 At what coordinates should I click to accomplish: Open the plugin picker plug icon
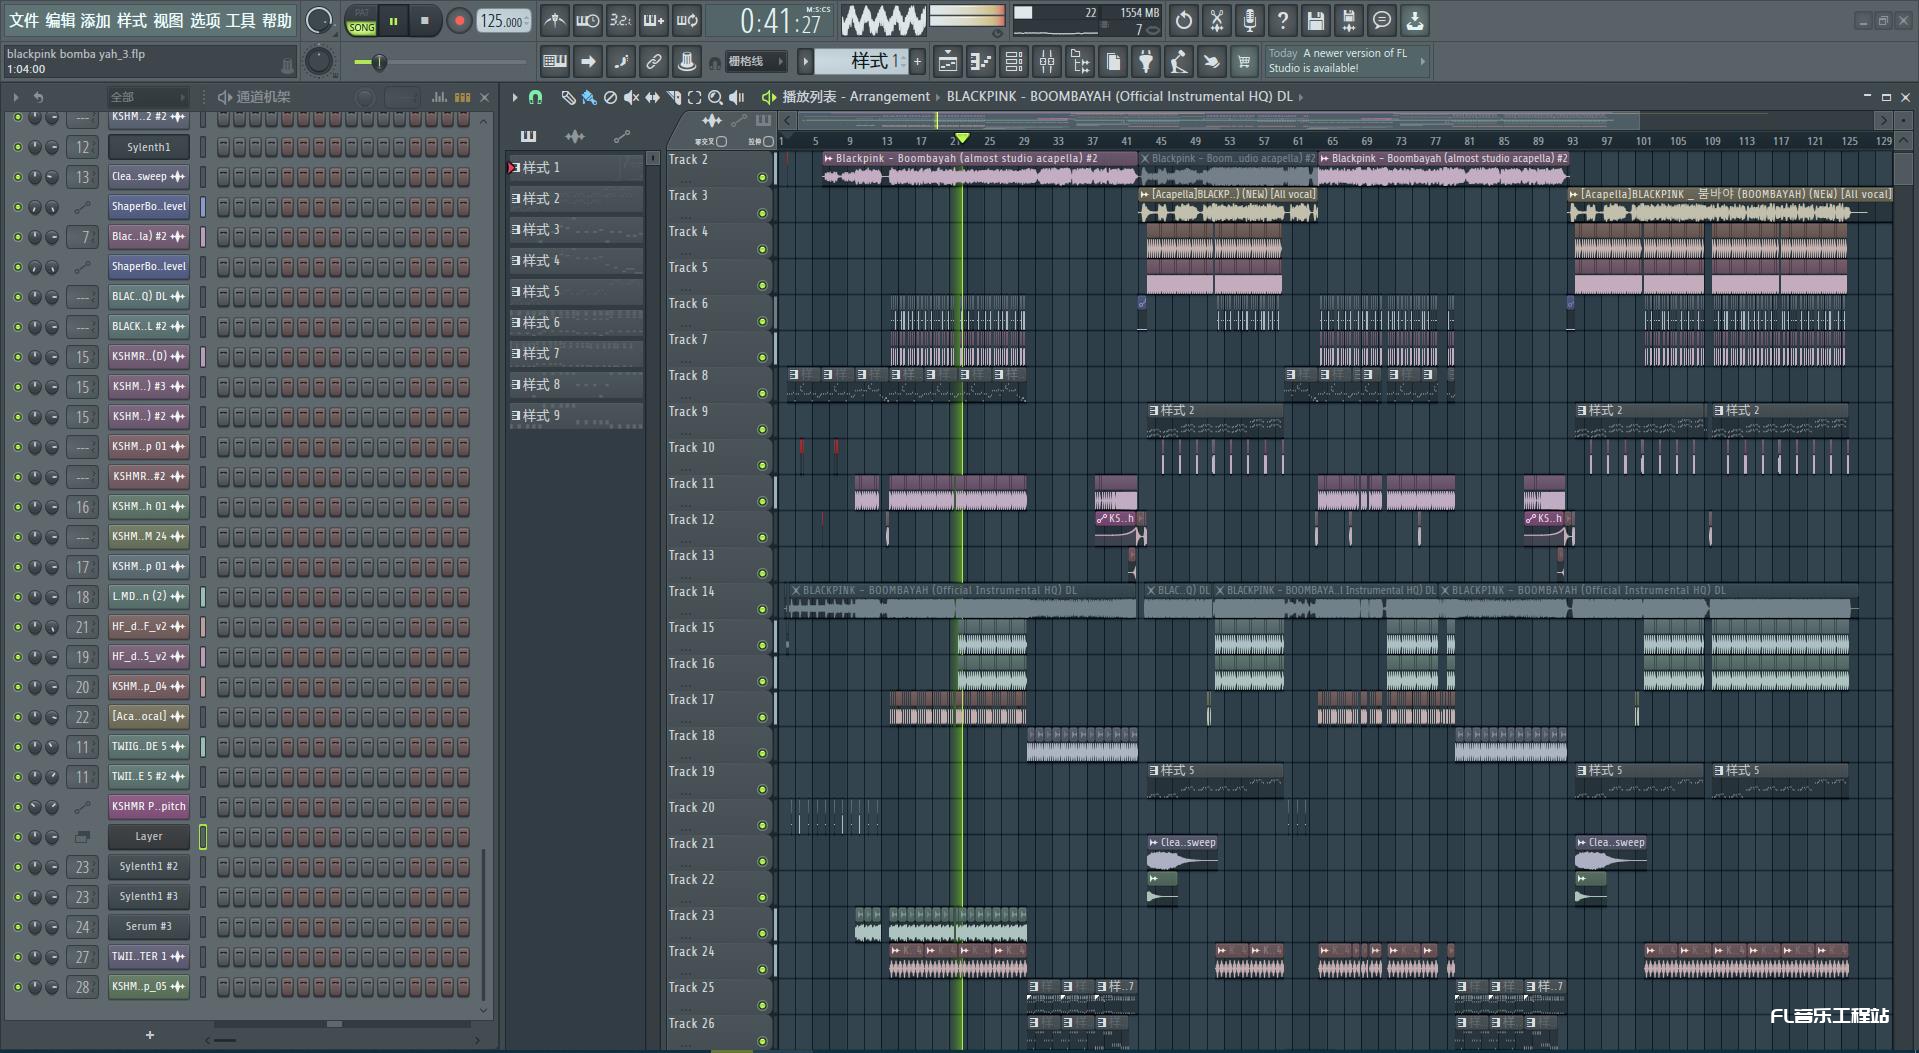tap(1146, 62)
